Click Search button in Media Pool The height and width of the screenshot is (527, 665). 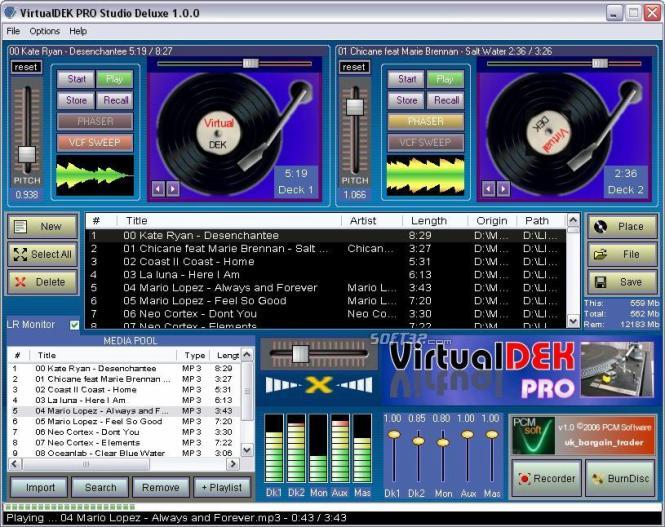(x=100, y=488)
